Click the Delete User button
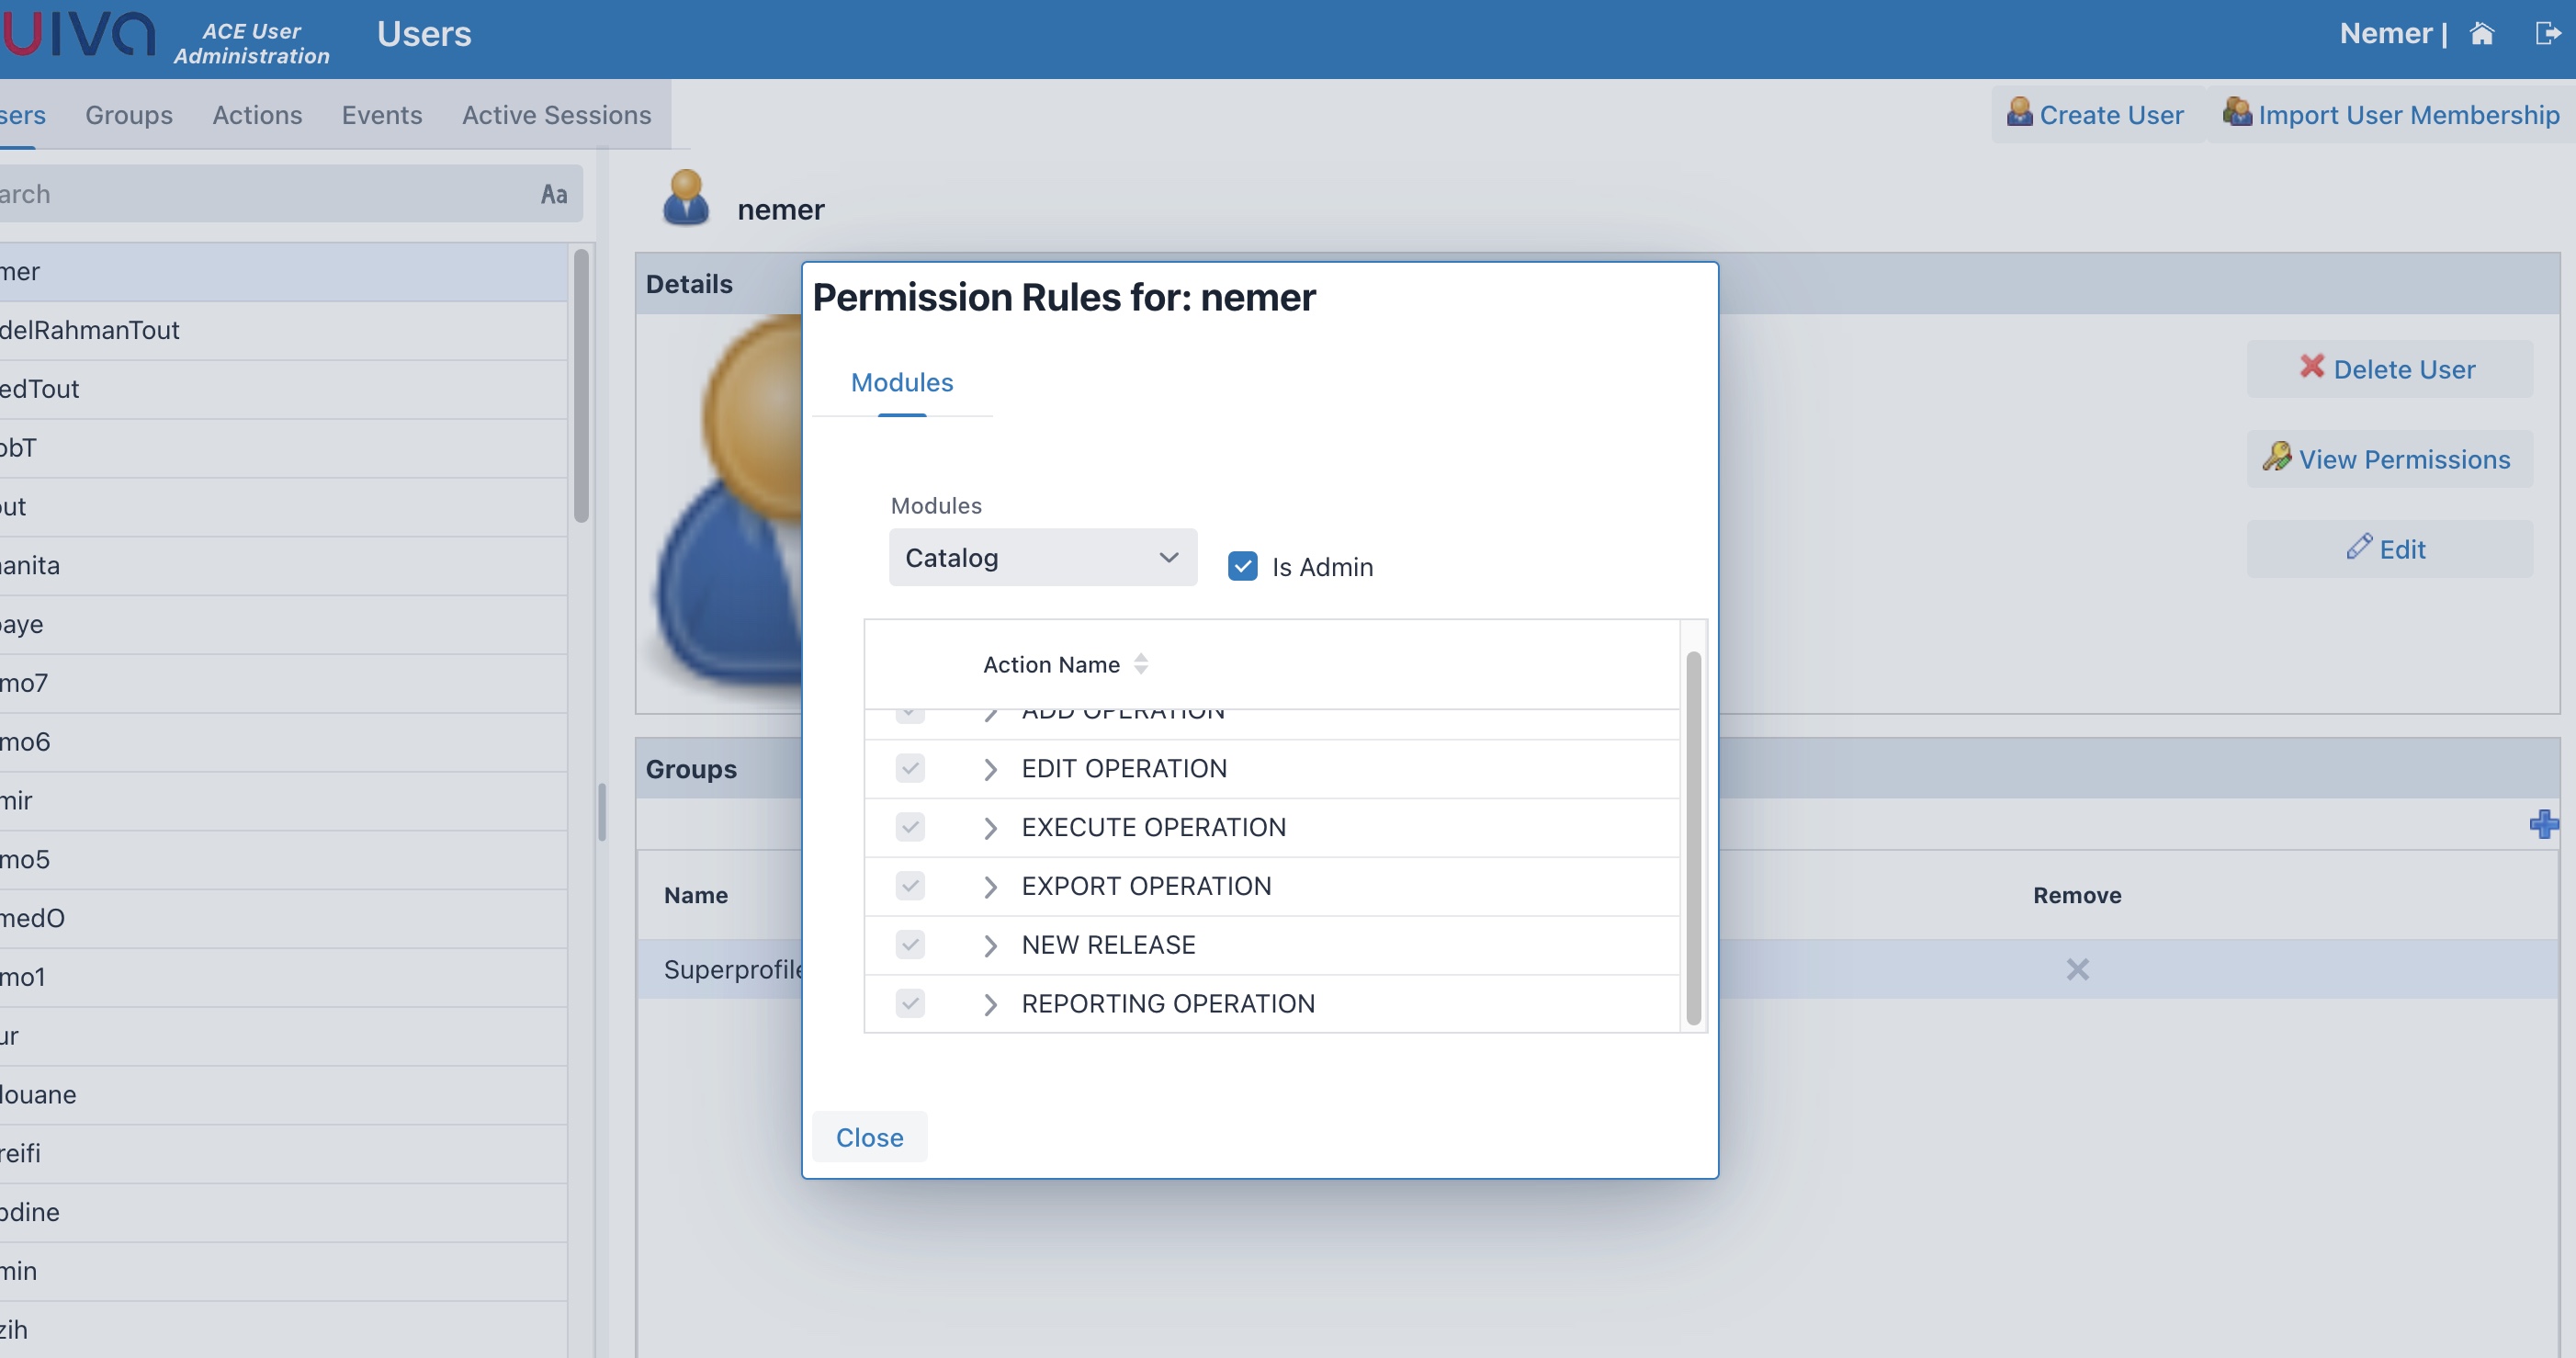This screenshot has width=2576, height=1358. coord(2389,369)
